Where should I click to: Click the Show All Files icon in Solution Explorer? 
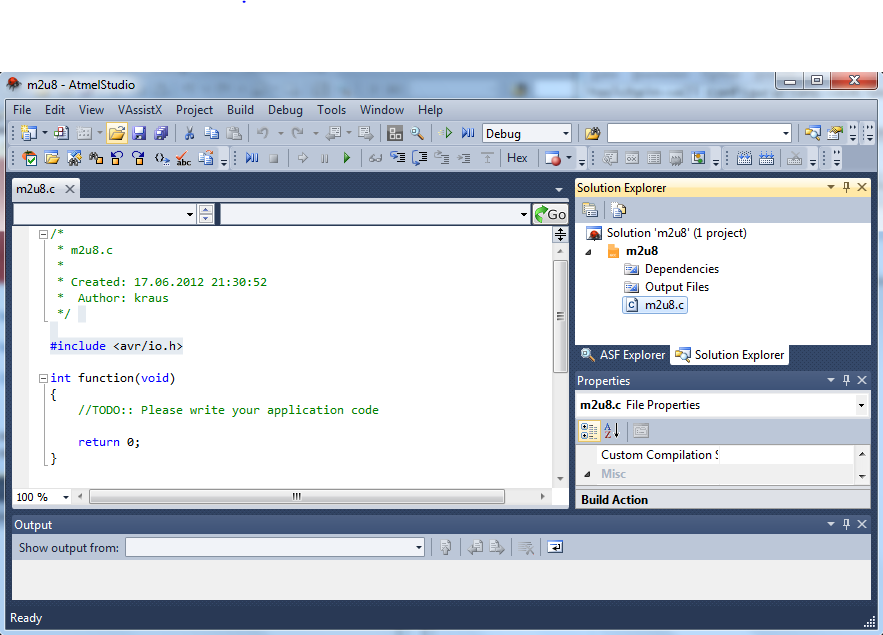coord(618,211)
